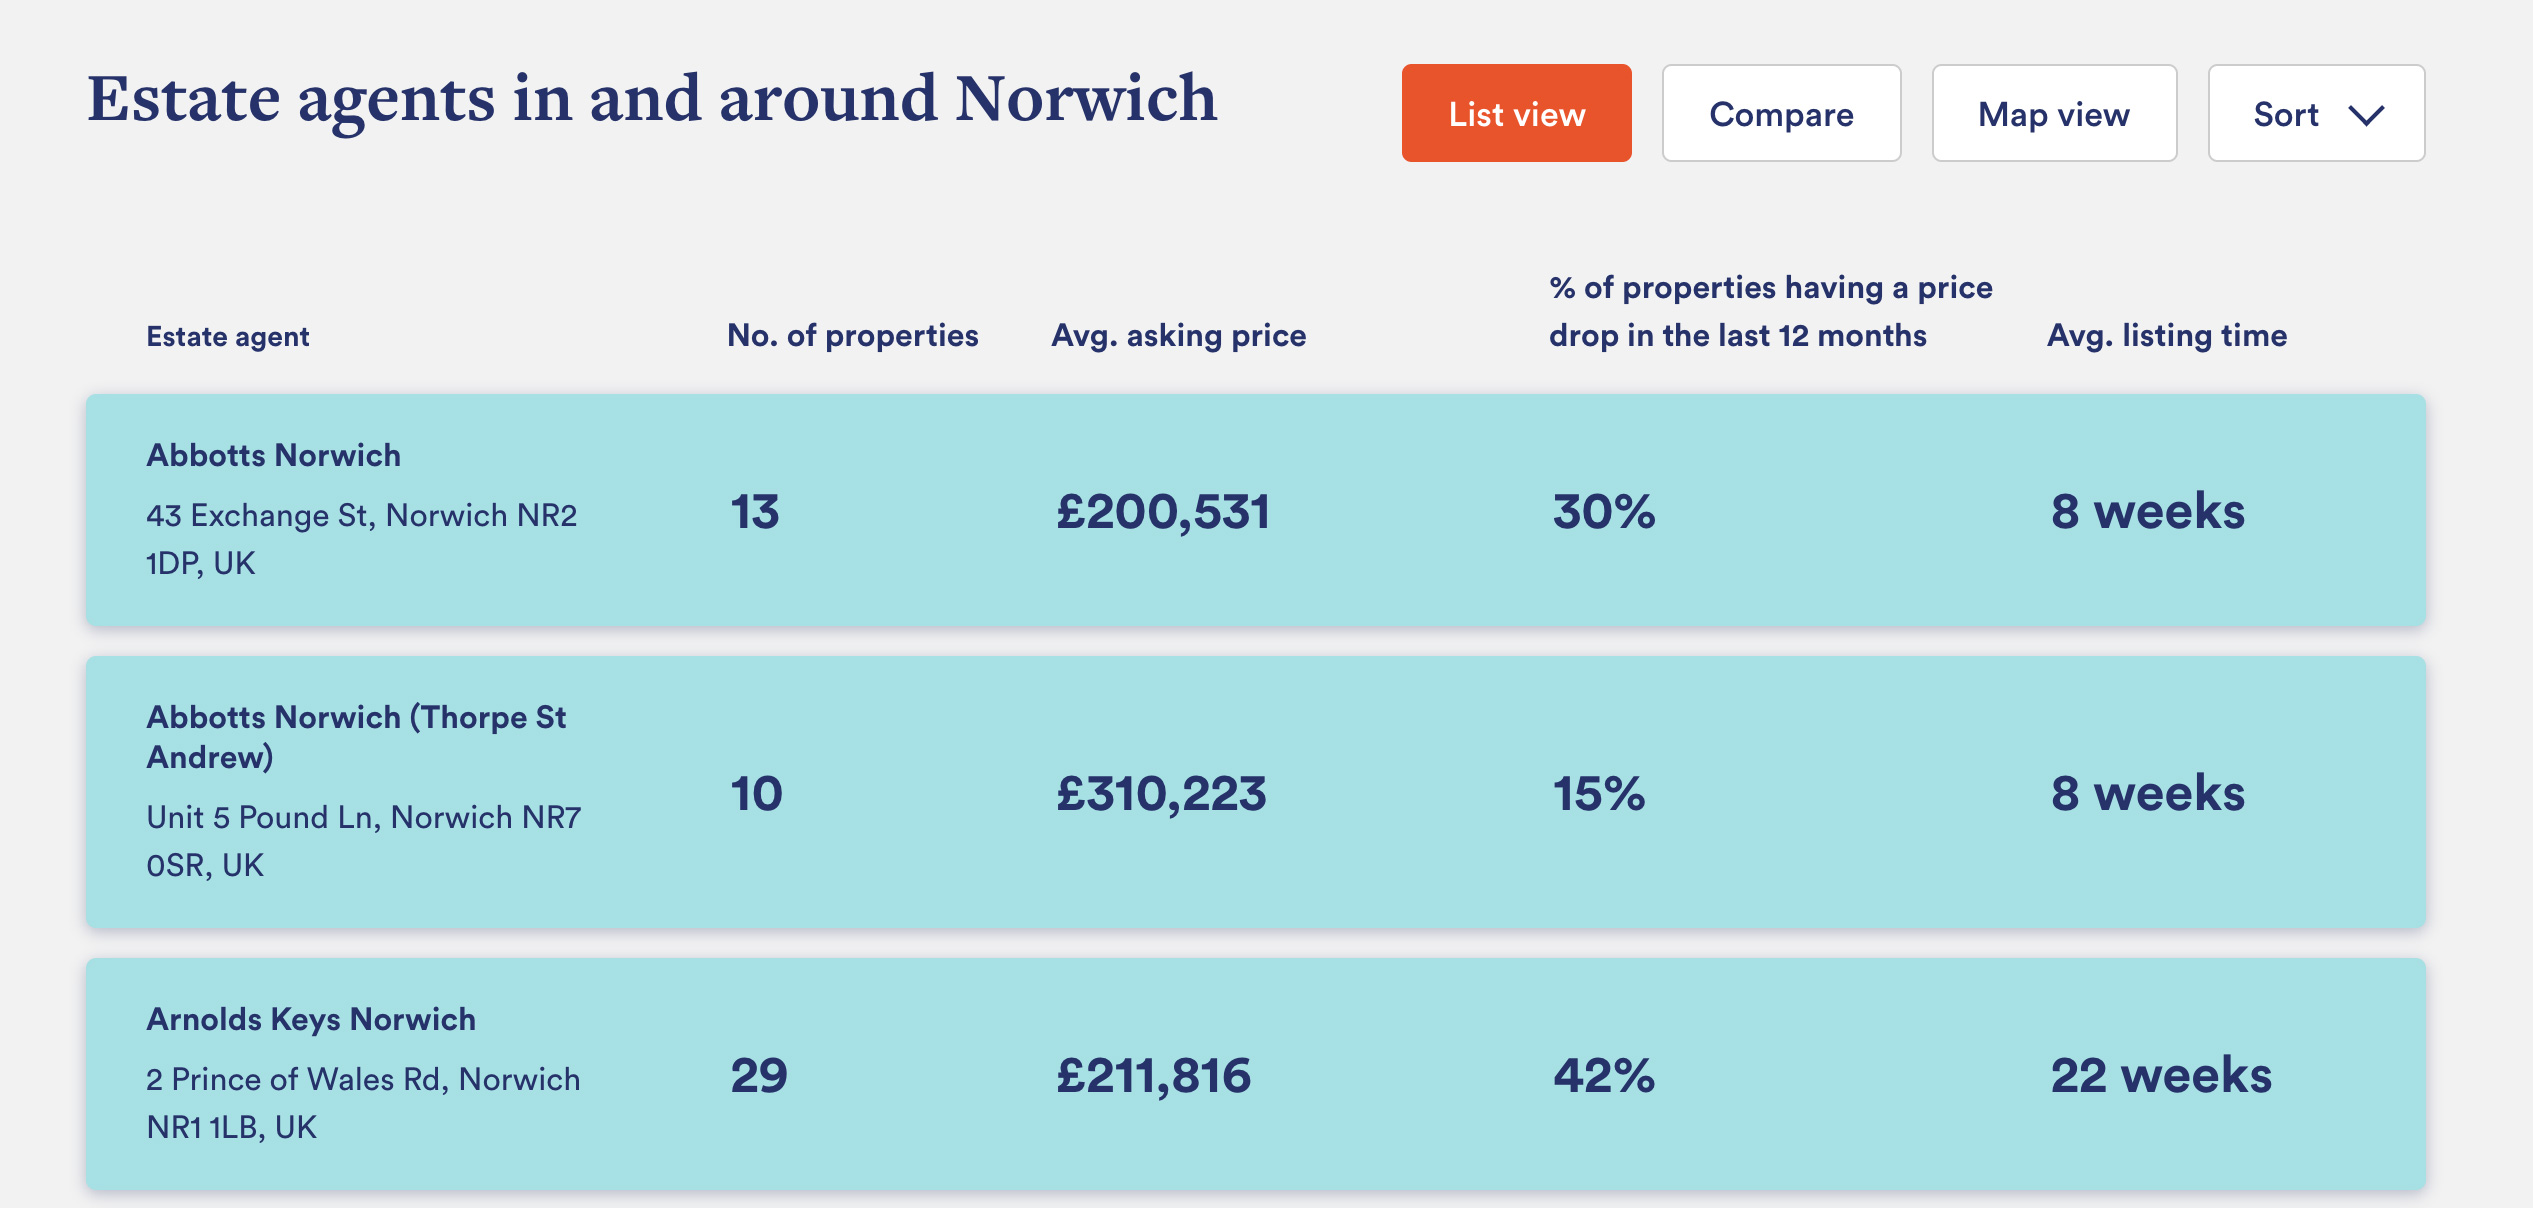The height and width of the screenshot is (1208, 2533).
Task: Select the 2 Prince of Wales Rd address
Action: pyautogui.click(x=363, y=1103)
